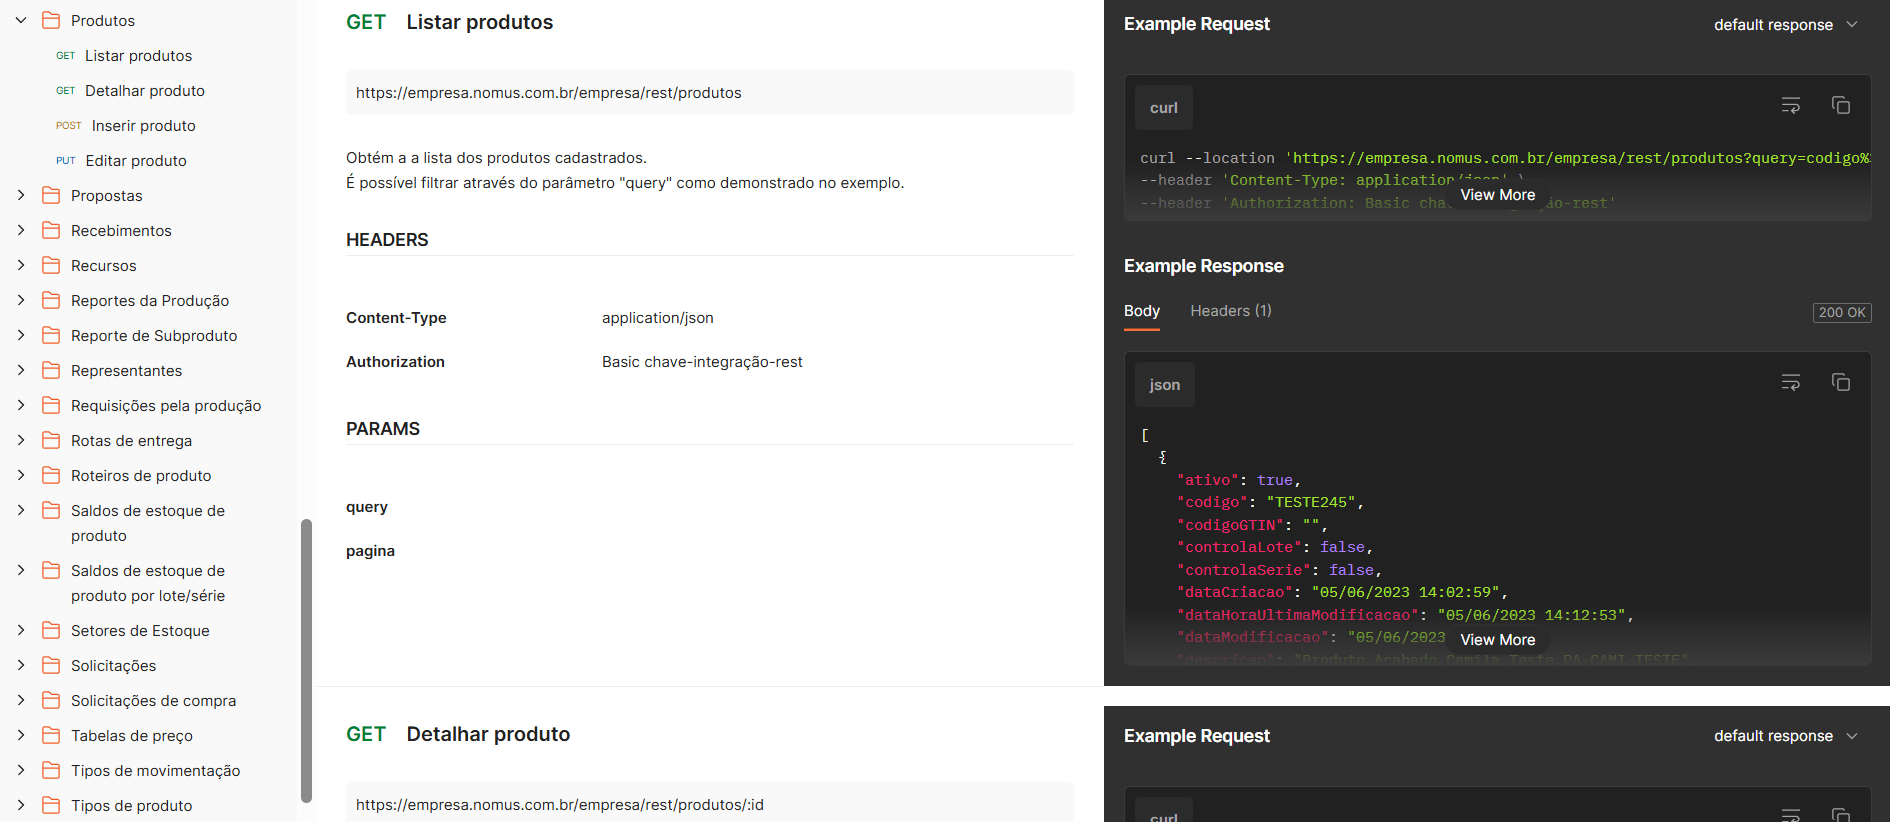Open the default response dropdown for Listar produtos
Screen dimensions: 1890x822
pyautogui.click(x=1785, y=25)
